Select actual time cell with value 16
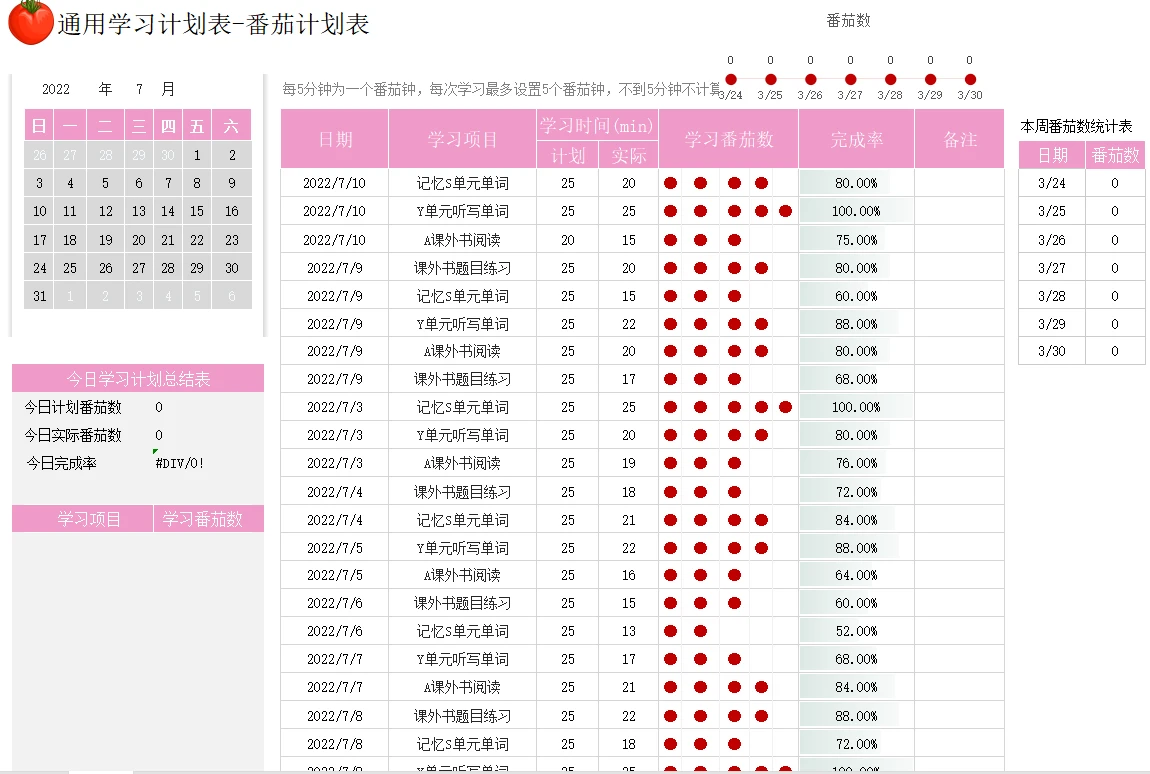The image size is (1150, 774). (x=629, y=576)
